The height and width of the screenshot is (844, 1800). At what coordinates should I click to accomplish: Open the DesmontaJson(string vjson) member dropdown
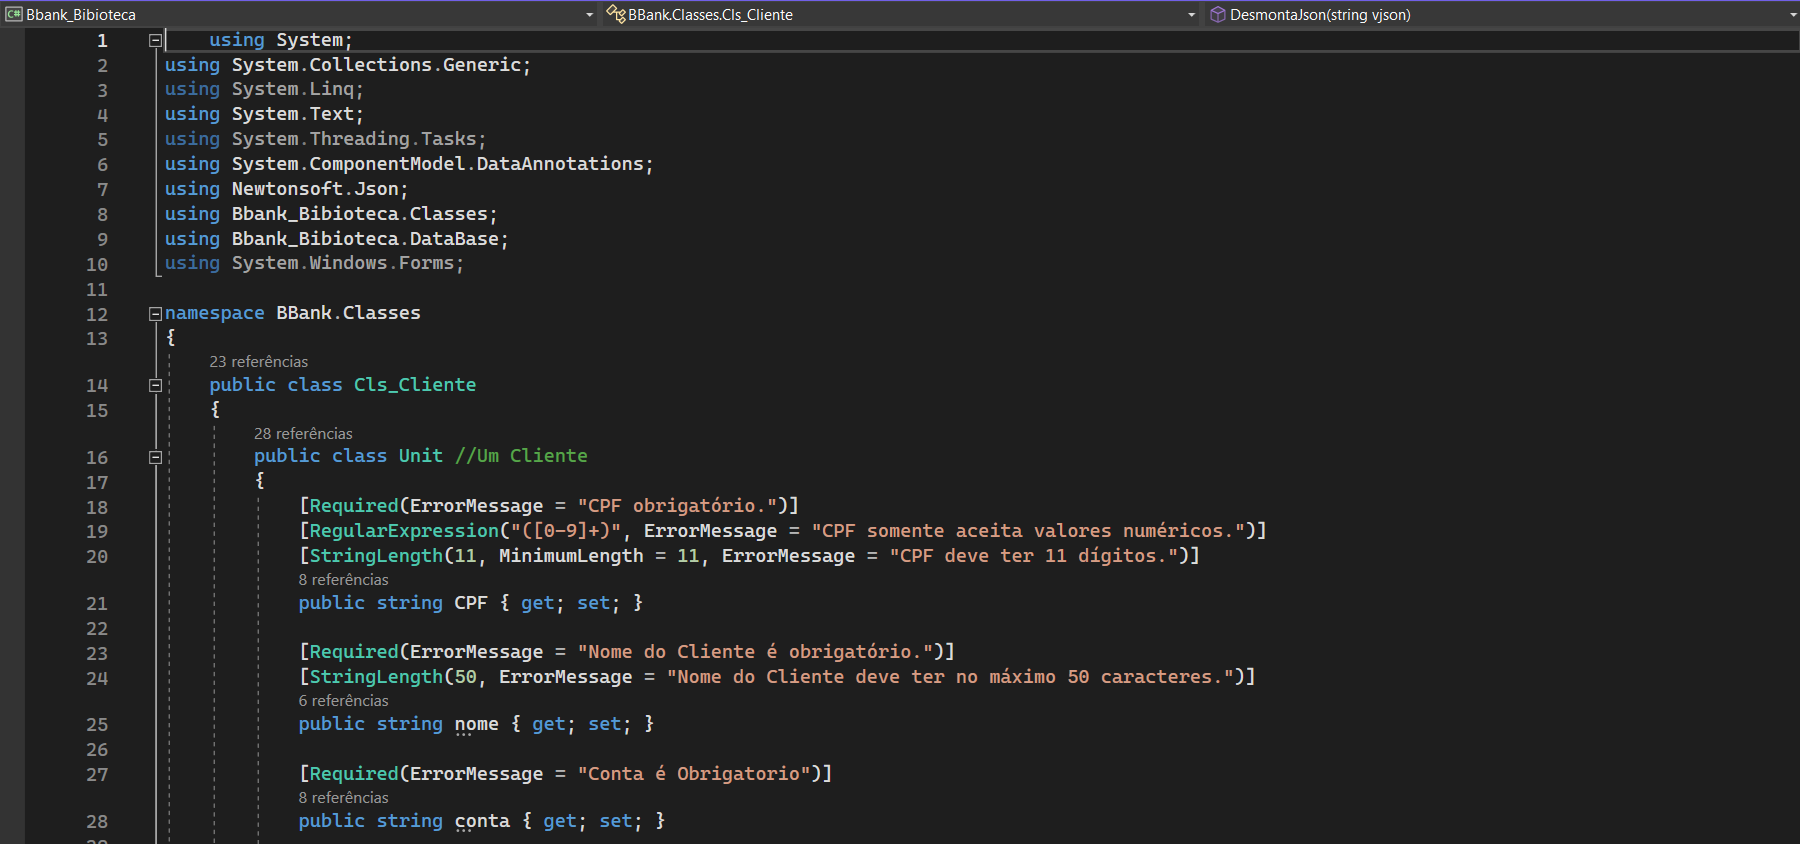pos(1502,14)
